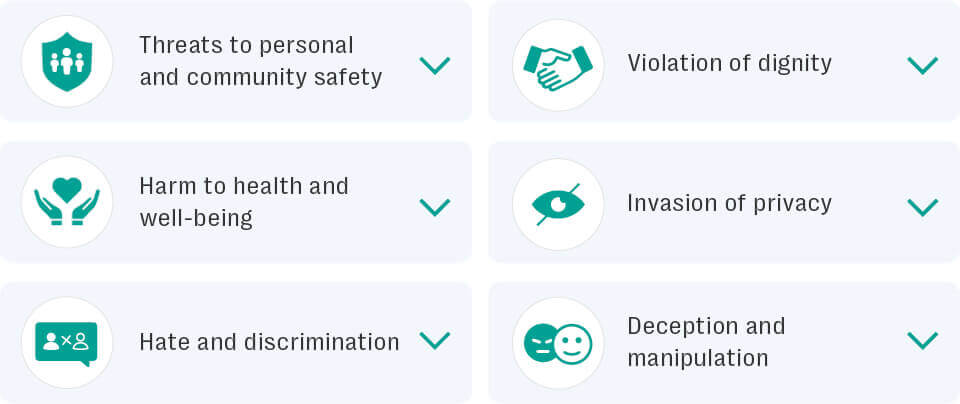
Task: Expand the Violation of dignity chevron
Action: point(921,66)
